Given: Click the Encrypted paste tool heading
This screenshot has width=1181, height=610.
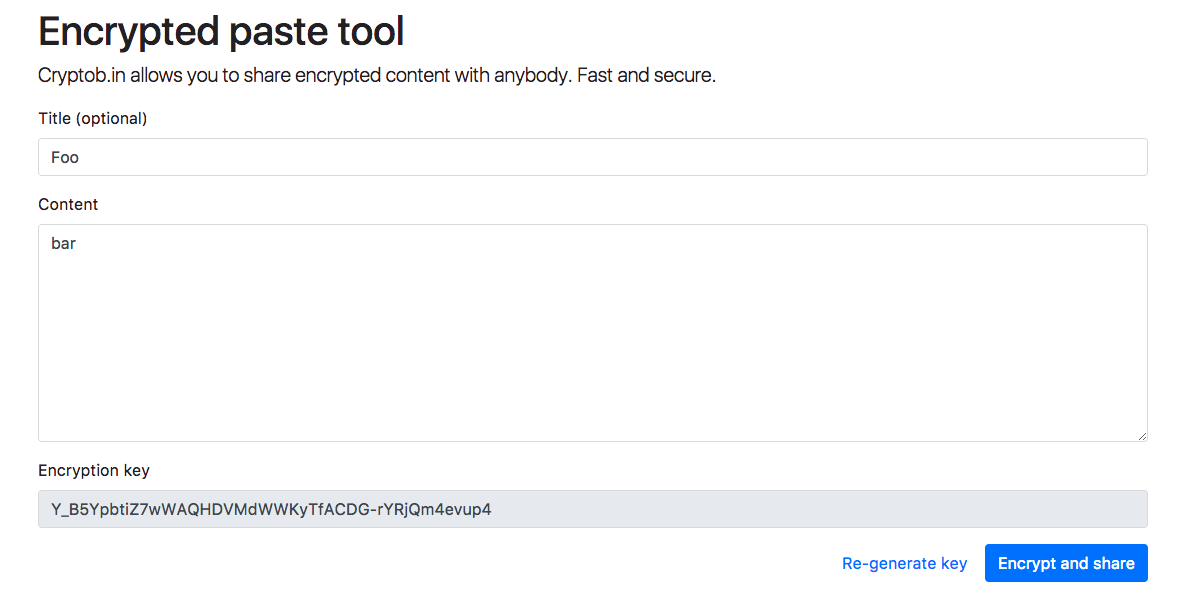Looking at the screenshot, I should [220, 31].
